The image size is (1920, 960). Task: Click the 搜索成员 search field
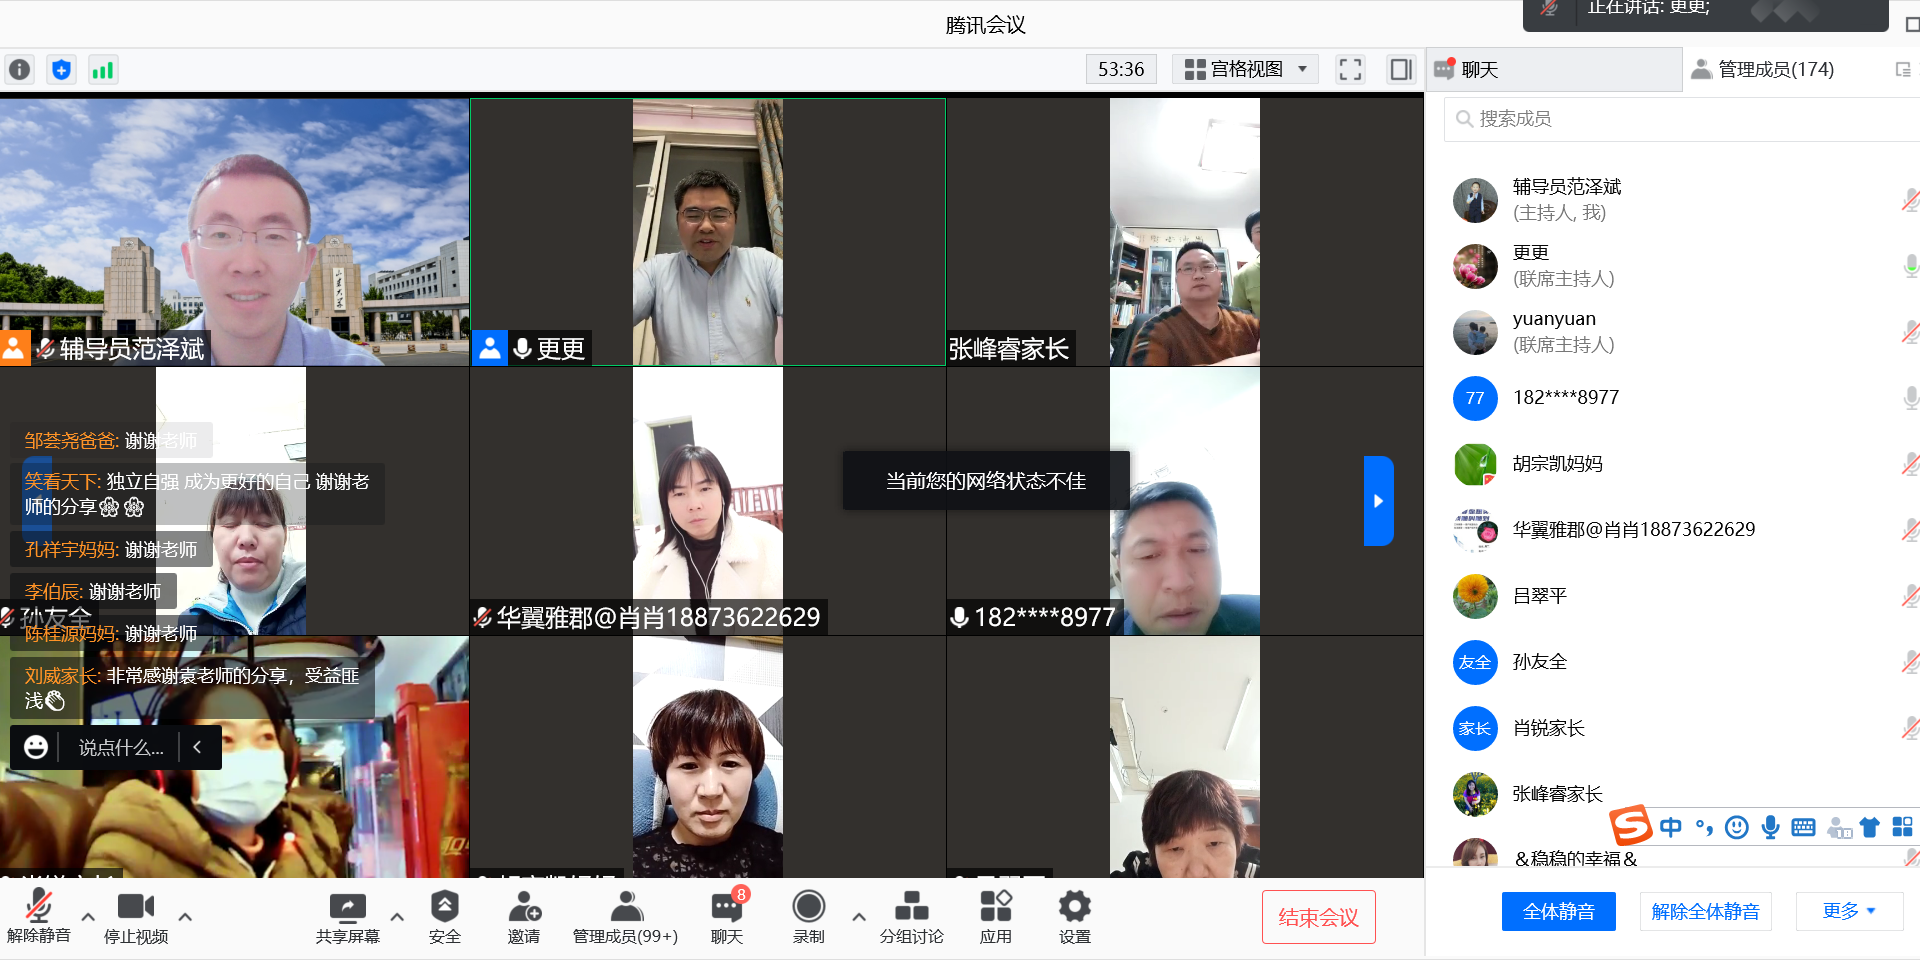pyautogui.click(x=1680, y=119)
